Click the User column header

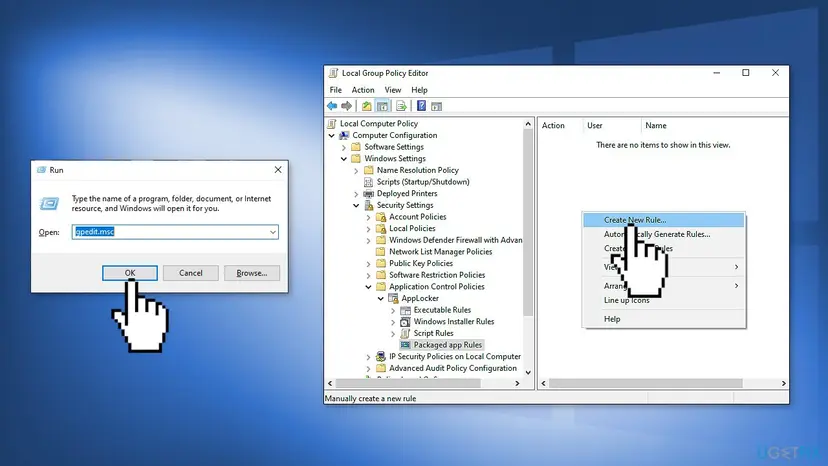tap(611, 125)
